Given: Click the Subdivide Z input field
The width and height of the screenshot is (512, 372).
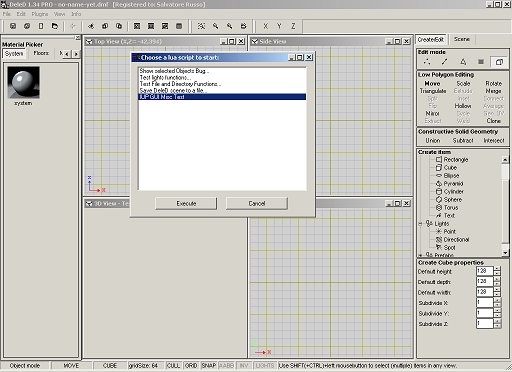Looking at the screenshot, I should (485, 323).
